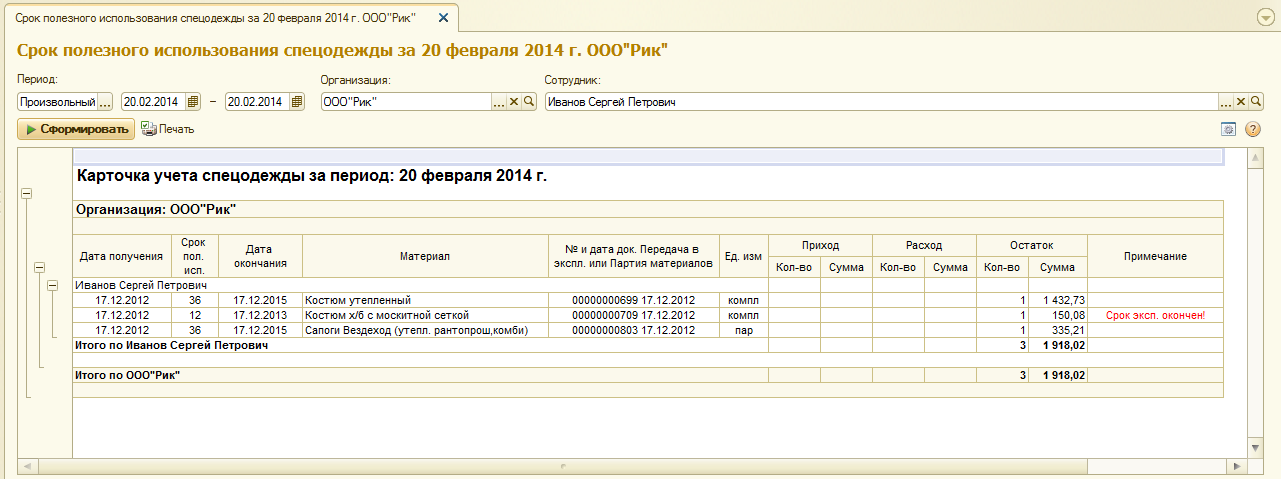Open the Произвольный period selection ellipsis
The image size is (1281, 479).
[106, 101]
